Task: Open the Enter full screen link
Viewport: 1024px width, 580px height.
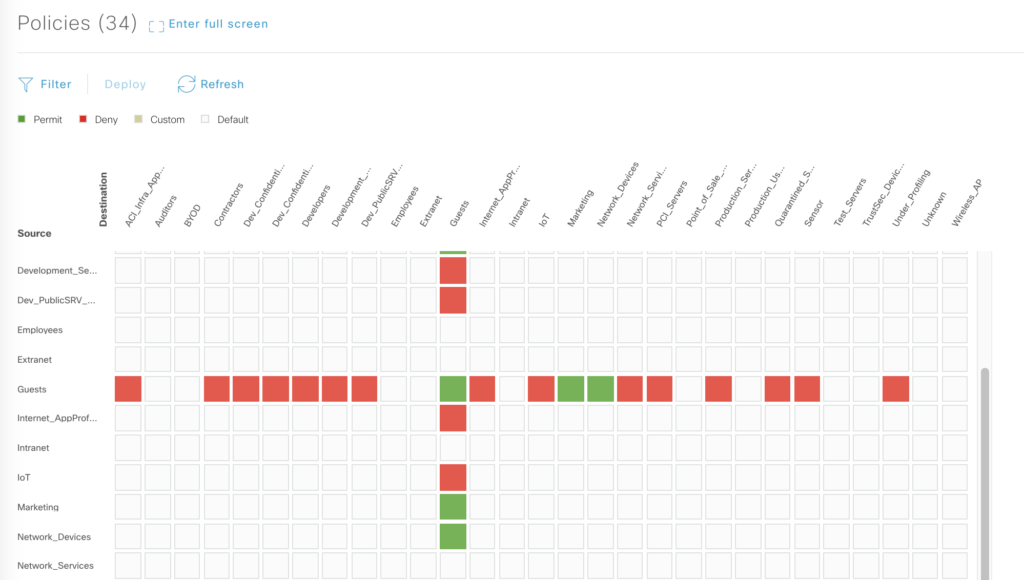Action: pyautogui.click(x=218, y=24)
